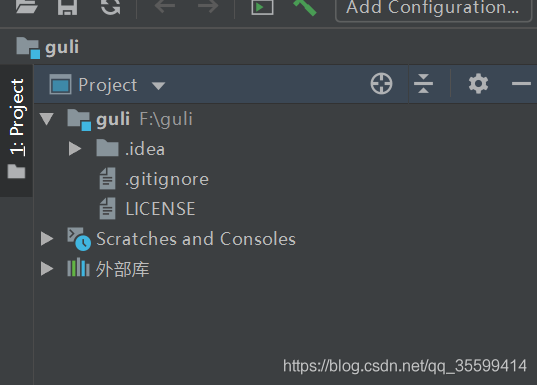Click the run target icon beside hammer
Viewport: 537px width, 385px height.
point(262,7)
